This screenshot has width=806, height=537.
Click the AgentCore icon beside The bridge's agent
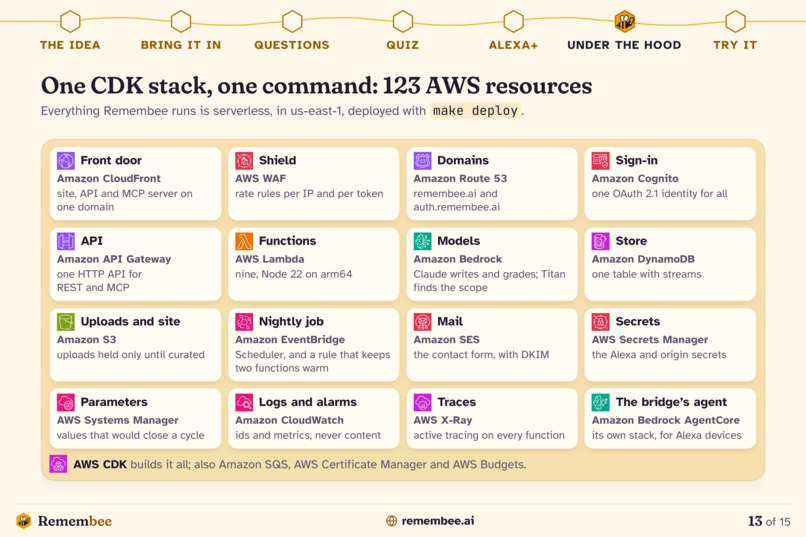[x=600, y=402]
